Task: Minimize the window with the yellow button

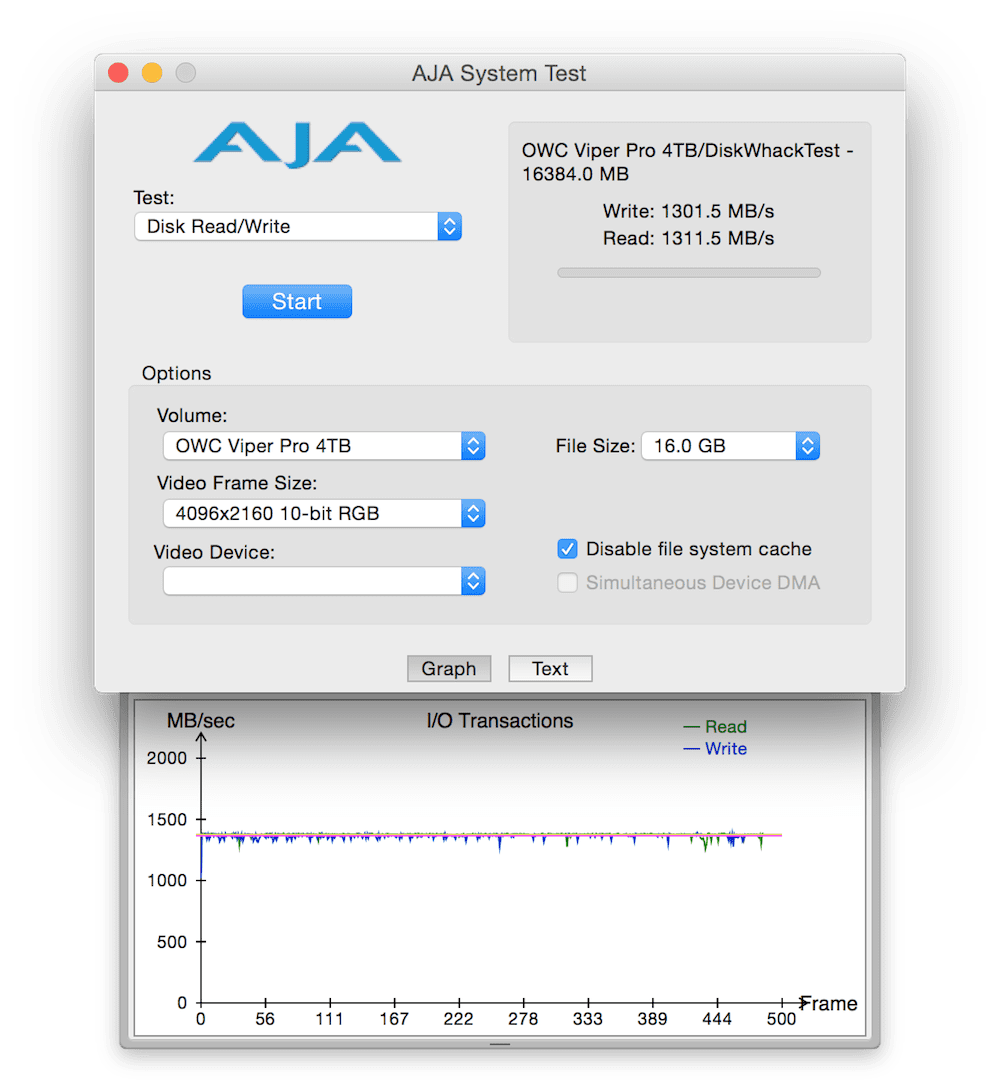Action: [151, 73]
